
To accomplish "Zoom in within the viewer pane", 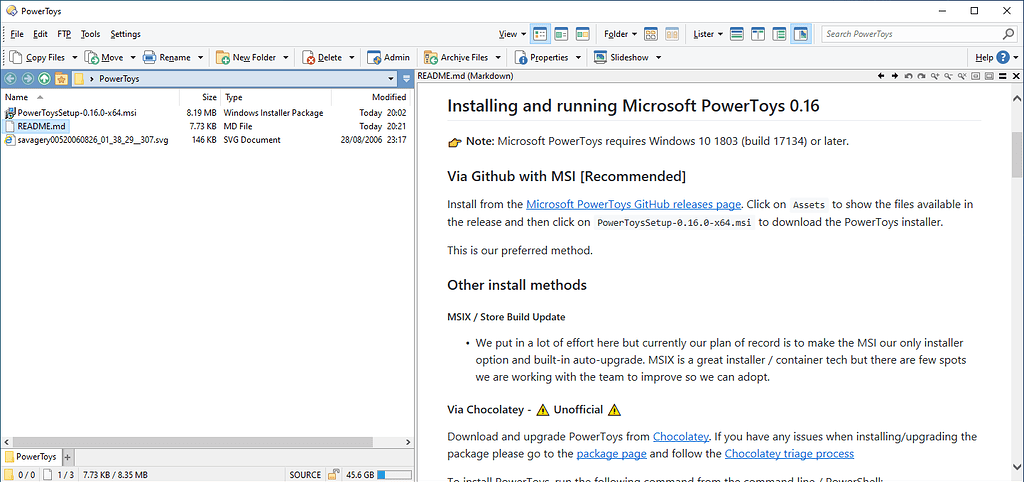I will tap(935, 76).
